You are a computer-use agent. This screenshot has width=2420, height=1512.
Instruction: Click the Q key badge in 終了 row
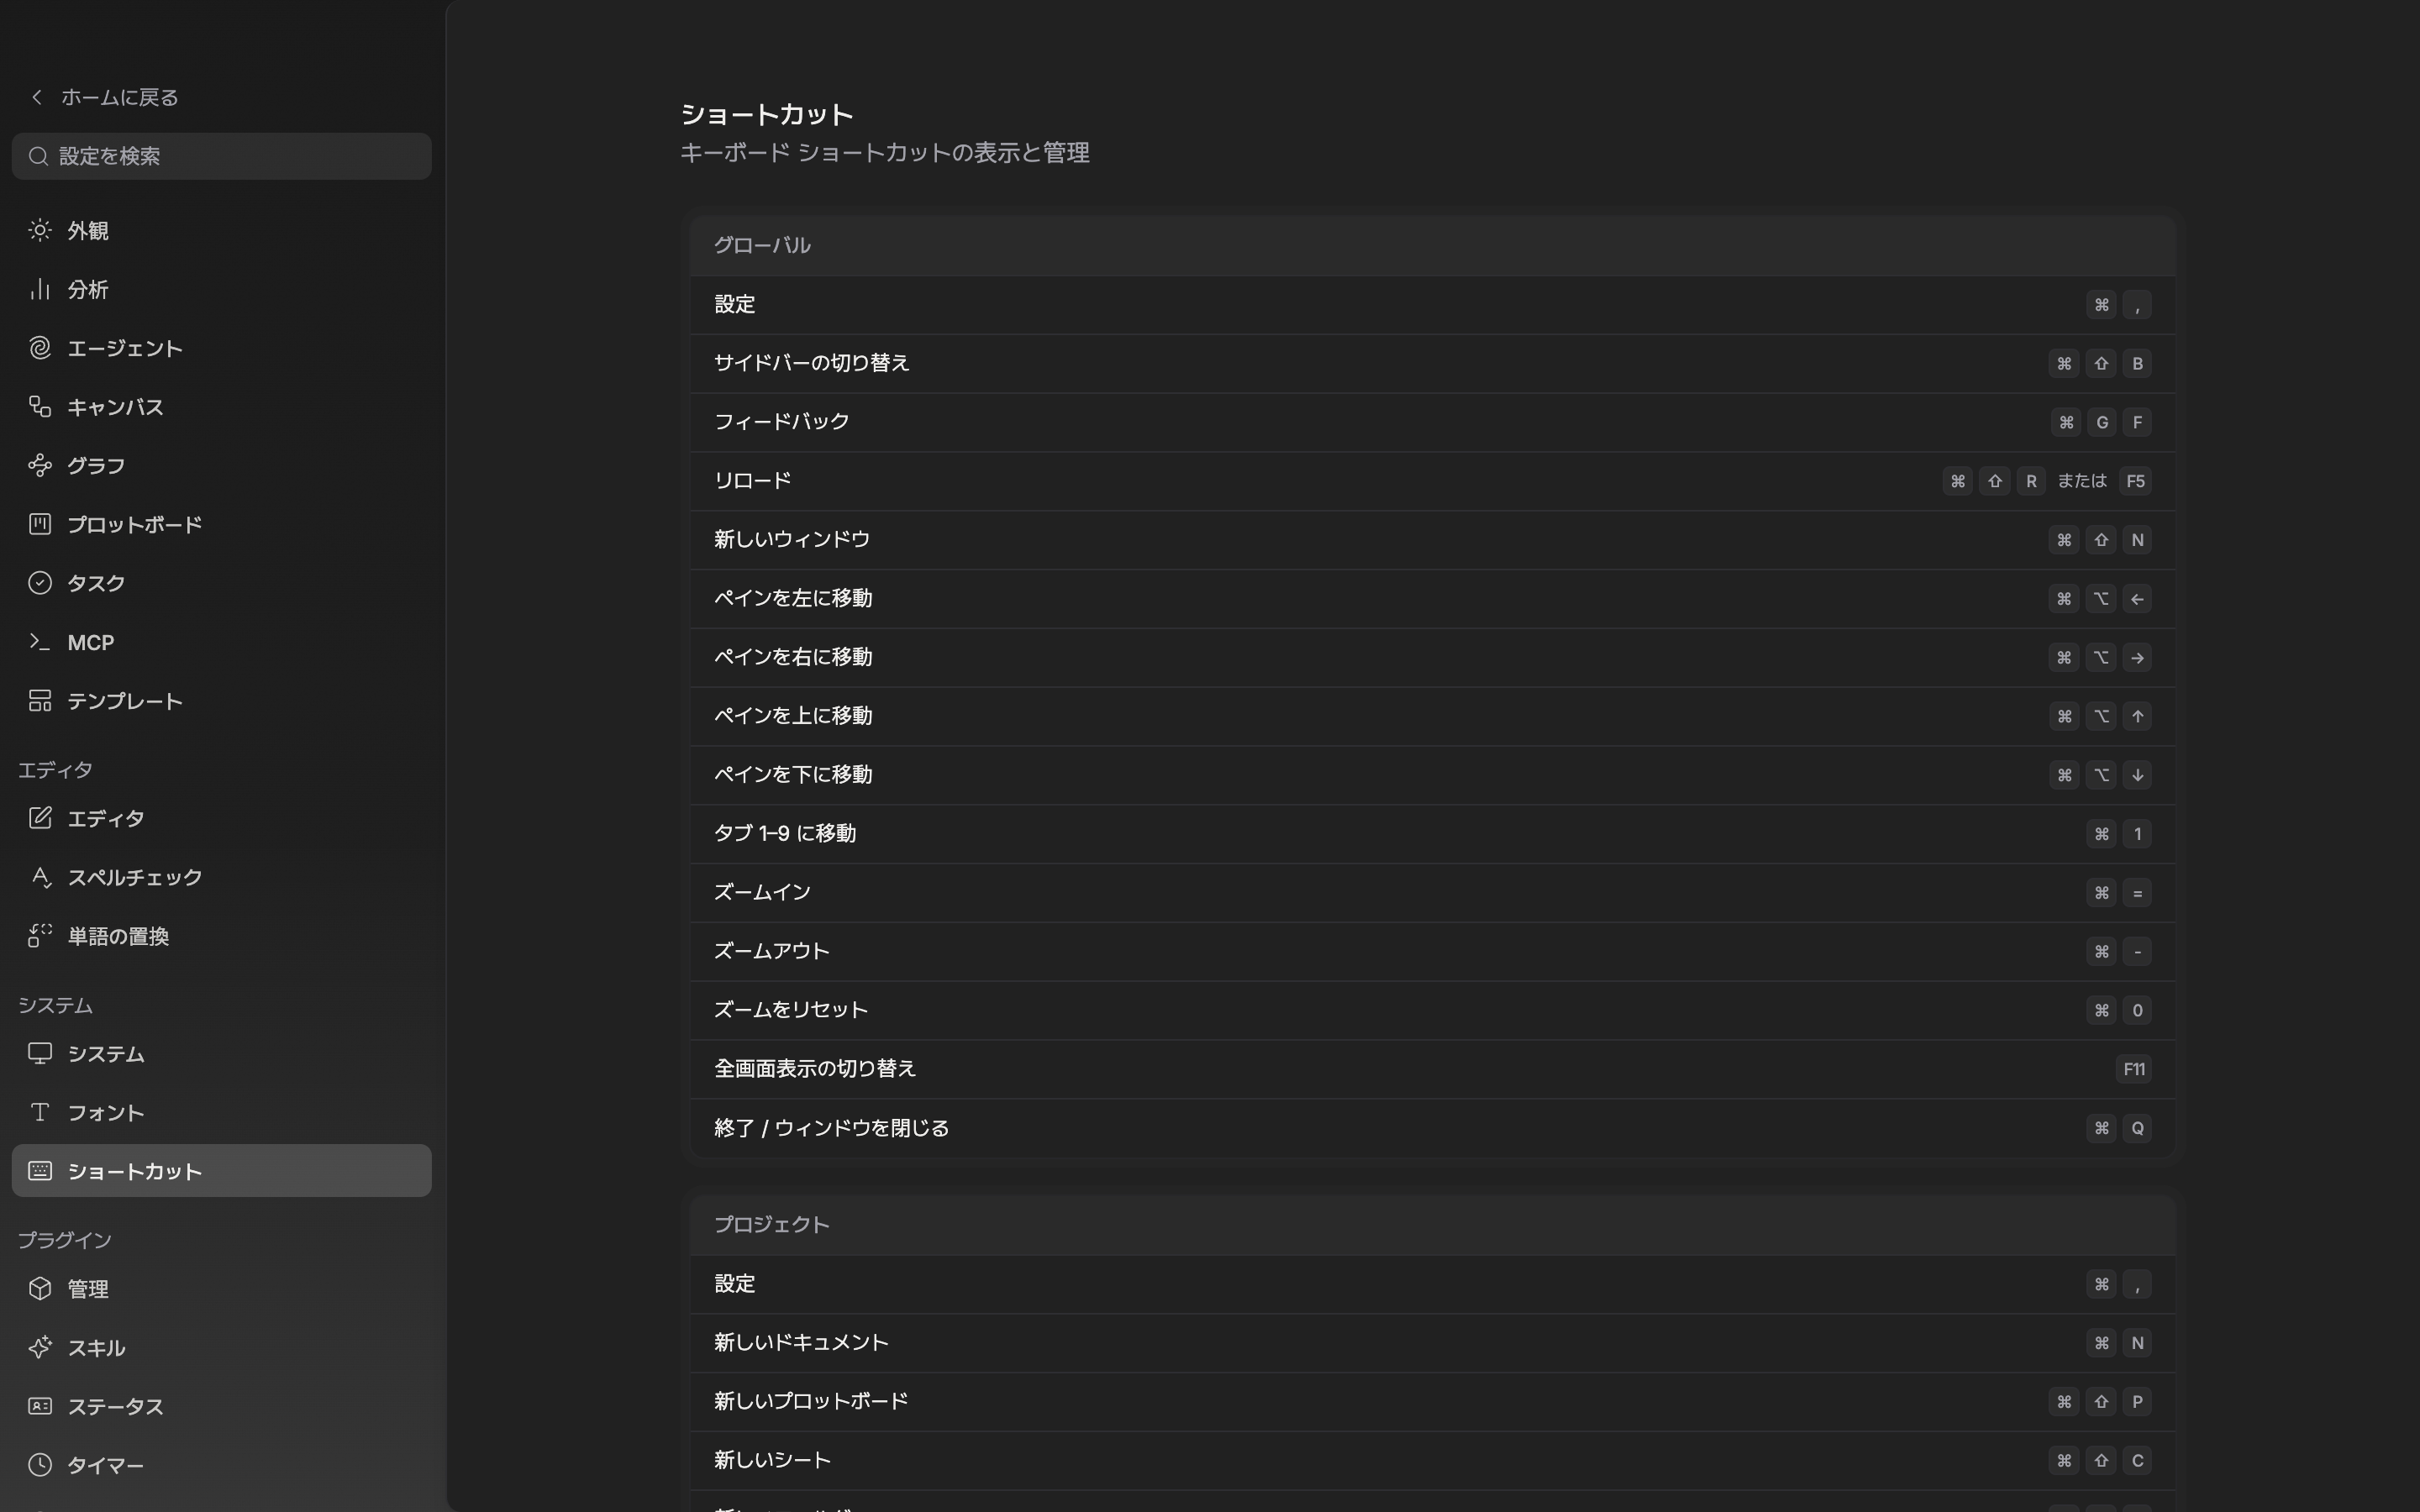(x=2137, y=1128)
